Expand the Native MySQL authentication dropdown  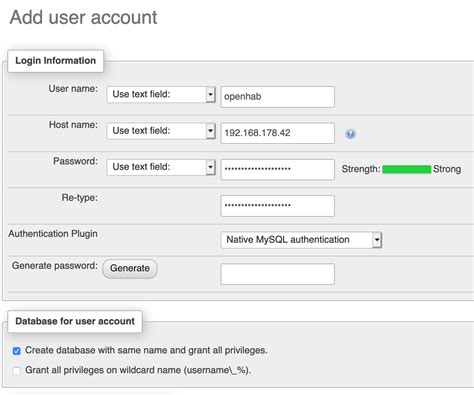pos(301,240)
